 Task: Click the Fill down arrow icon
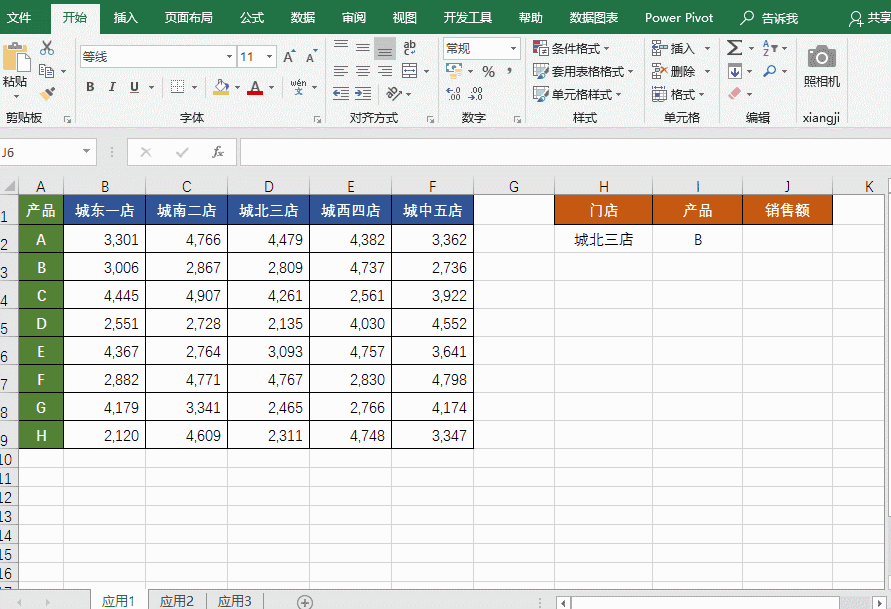(x=734, y=72)
